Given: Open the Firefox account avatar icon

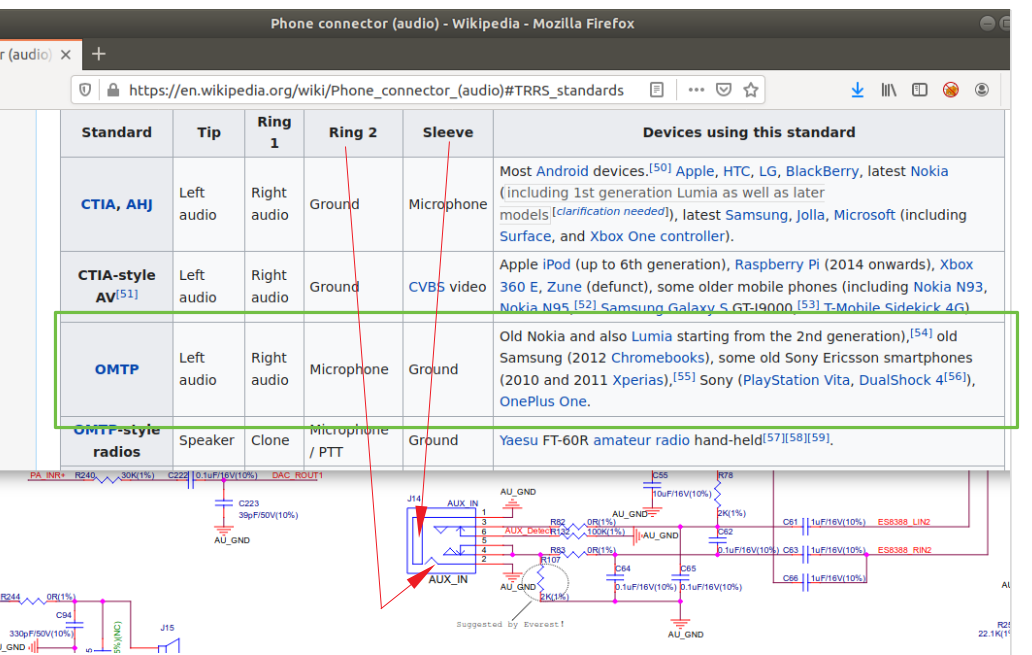Looking at the screenshot, I should click(x=981, y=90).
